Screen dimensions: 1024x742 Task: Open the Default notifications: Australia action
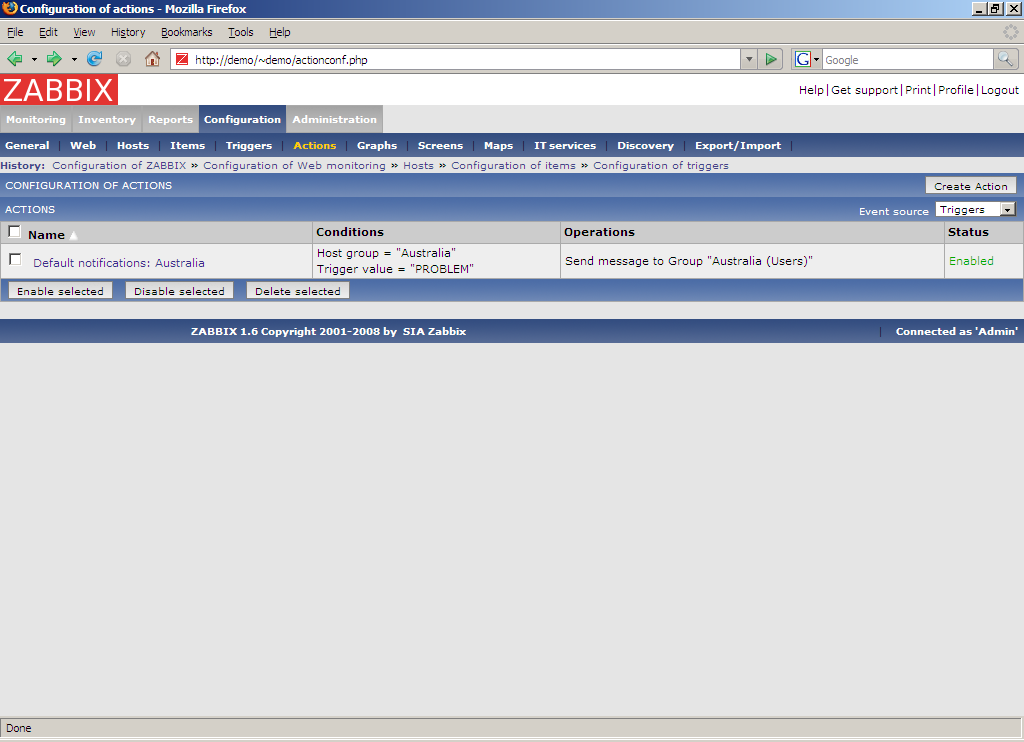(119, 263)
